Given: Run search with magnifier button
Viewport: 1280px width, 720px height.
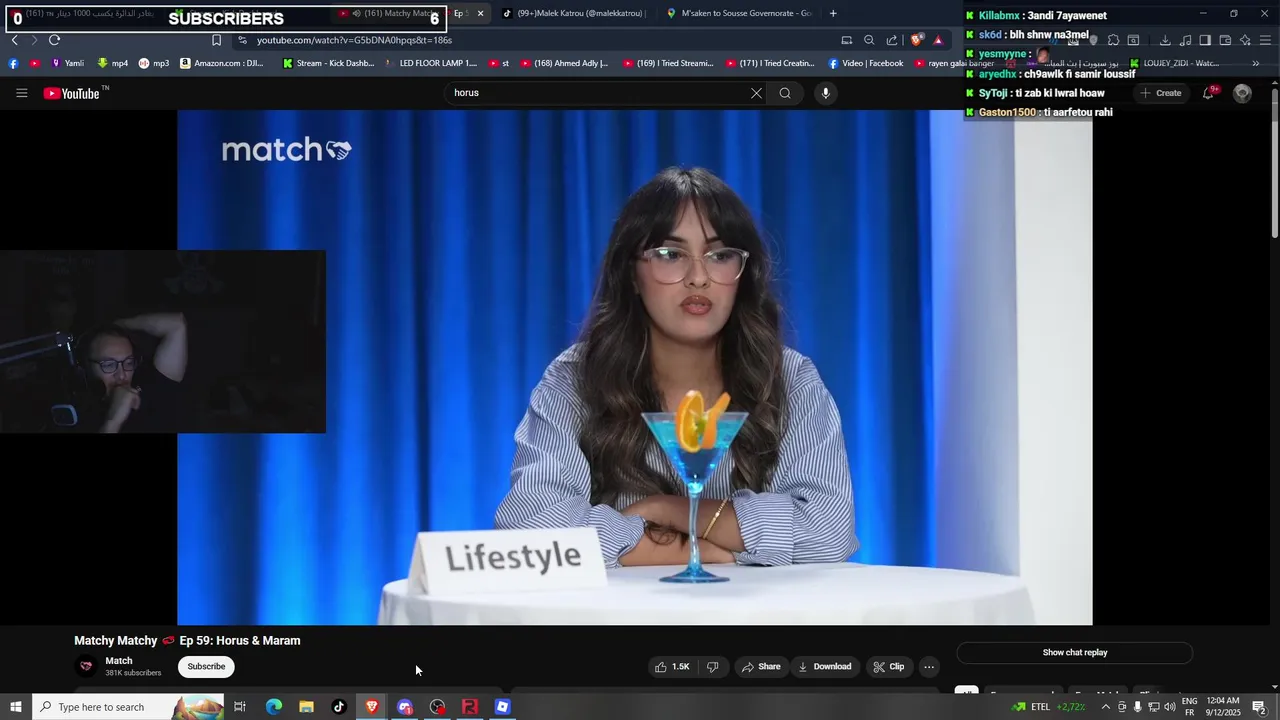Looking at the screenshot, I should click(x=785, y=93).
